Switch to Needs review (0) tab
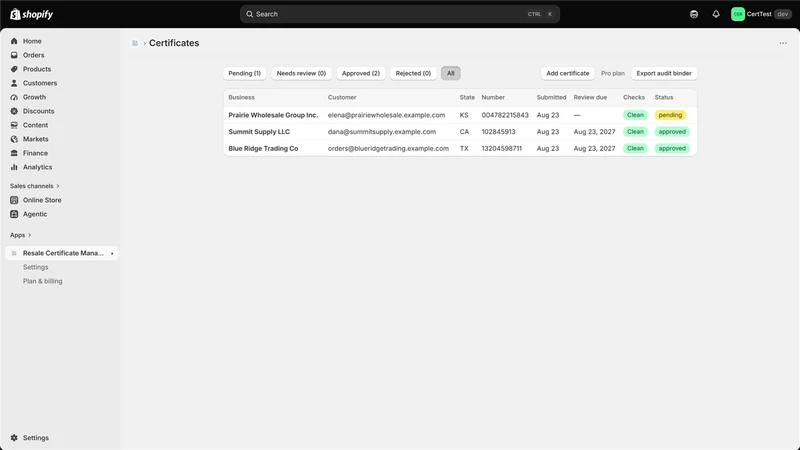Screen dimensions: 800x450 point(301,73)
